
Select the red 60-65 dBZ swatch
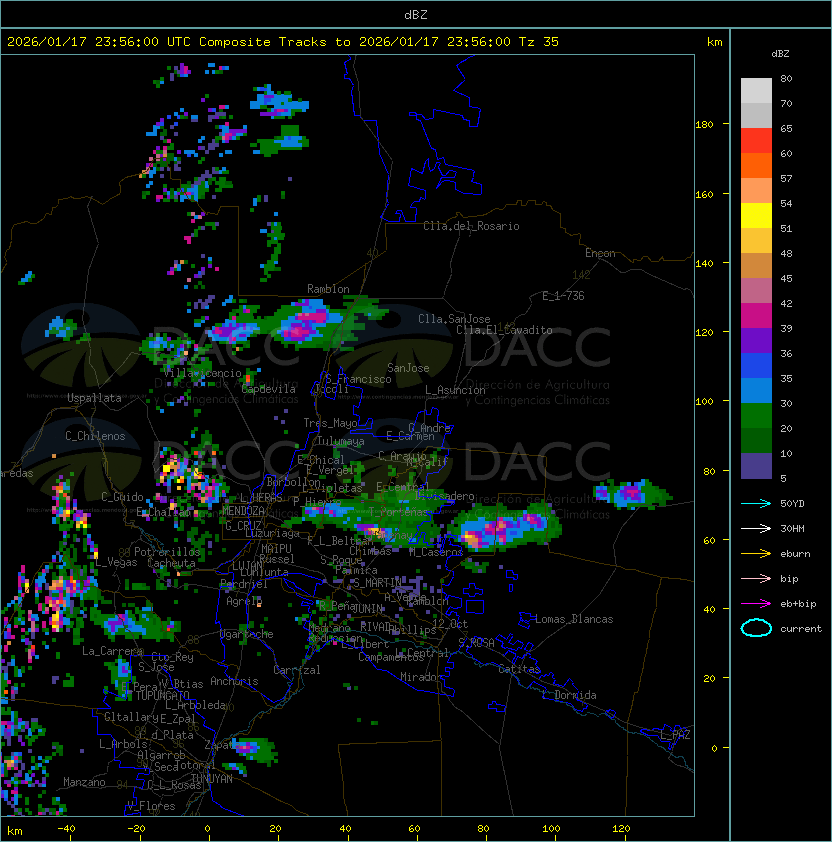tap(756, 141)
